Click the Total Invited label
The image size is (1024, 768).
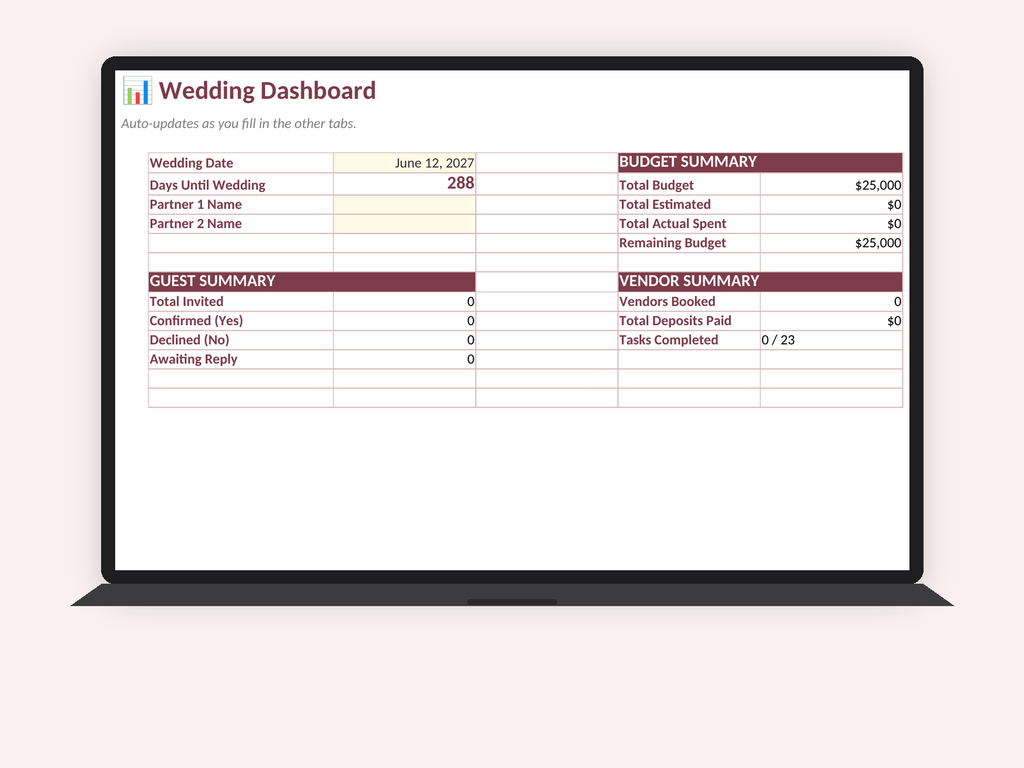click(x=240, y=301)
